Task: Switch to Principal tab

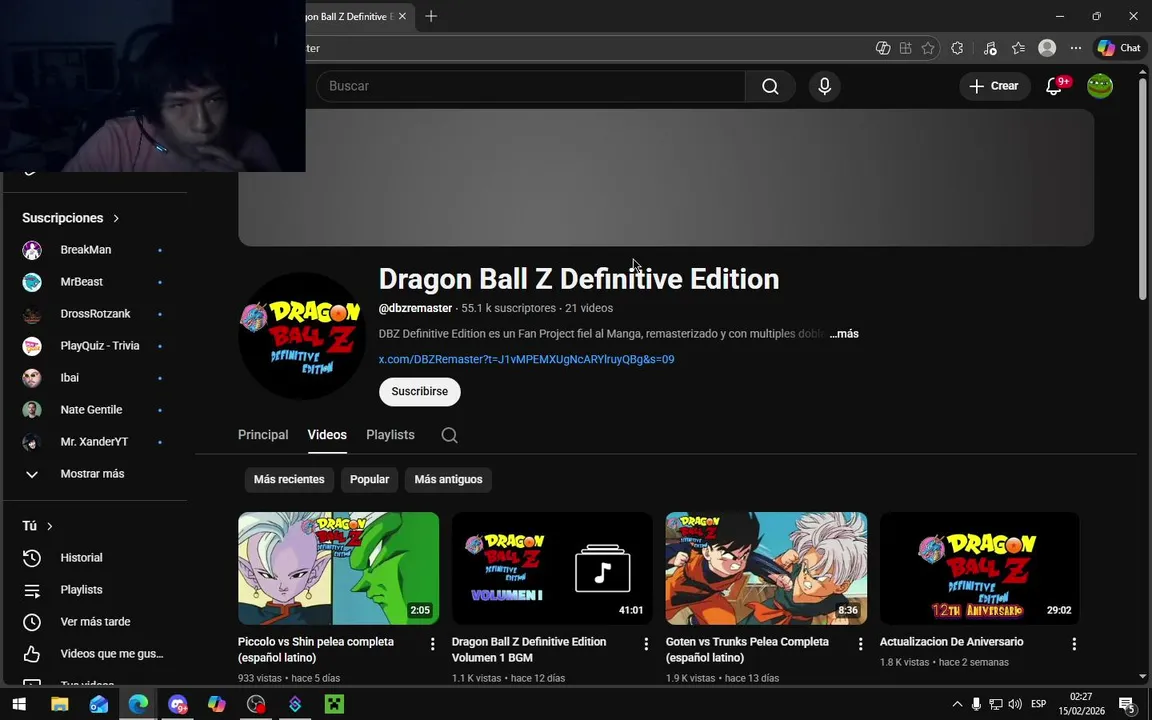Action: click(263, 435)
